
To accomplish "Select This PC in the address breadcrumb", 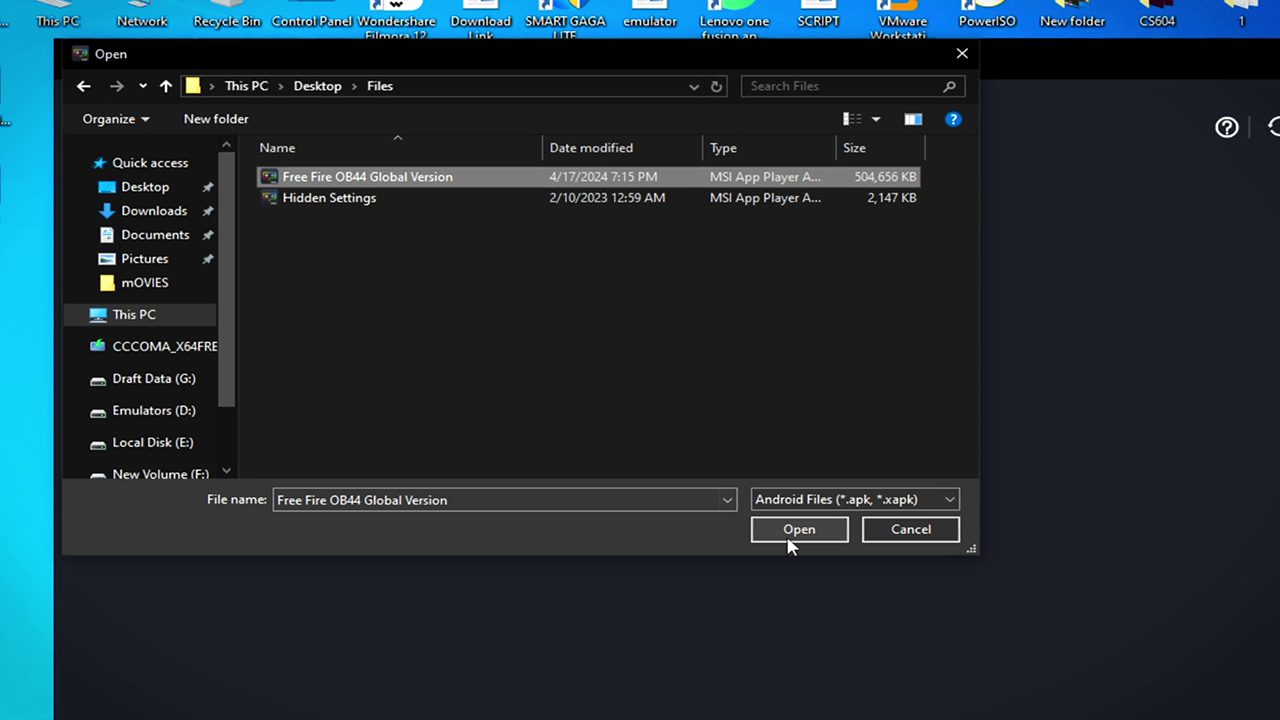I will click(x=246, y=86).
